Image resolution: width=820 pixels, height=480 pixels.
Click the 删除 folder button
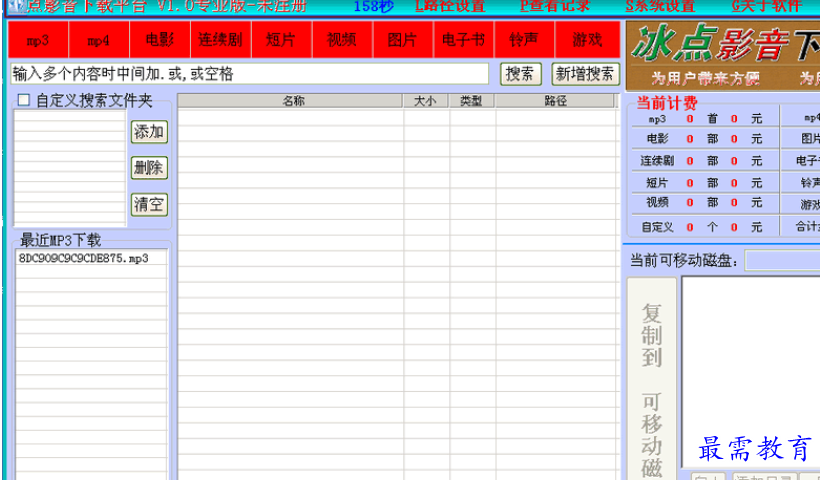pos(149,168)
